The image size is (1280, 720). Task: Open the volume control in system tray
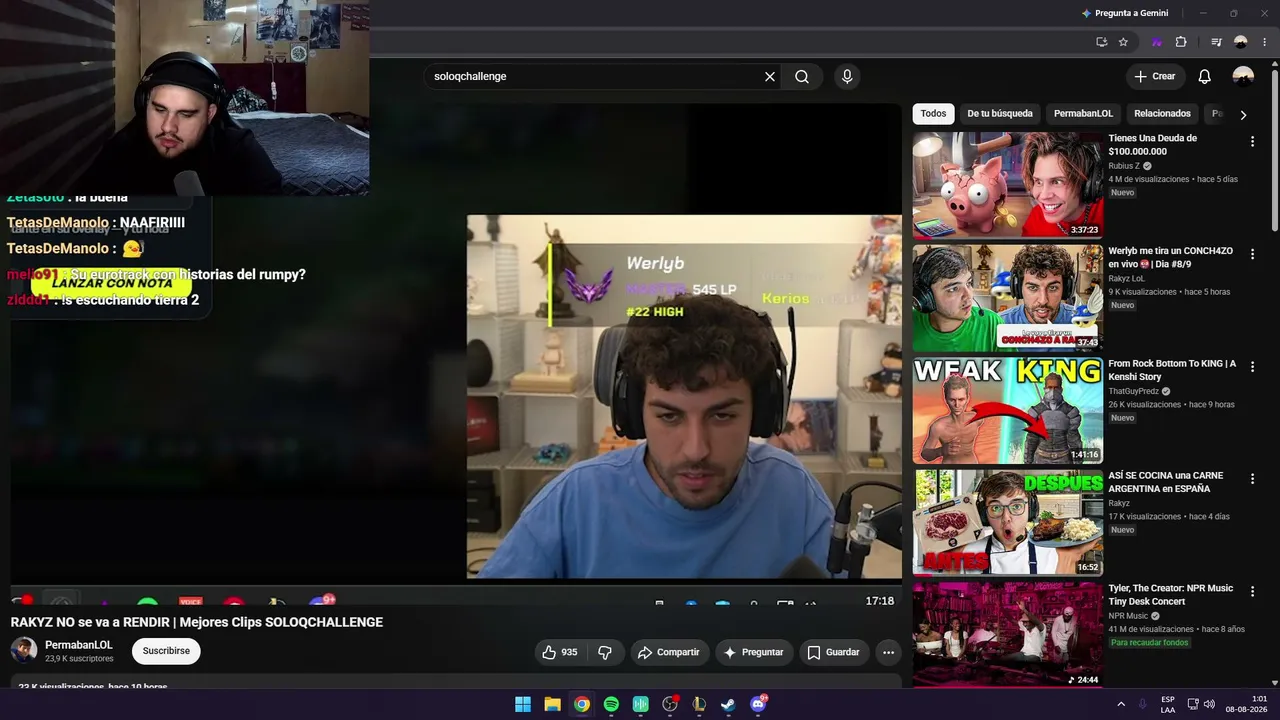[x=1209, y=704]
